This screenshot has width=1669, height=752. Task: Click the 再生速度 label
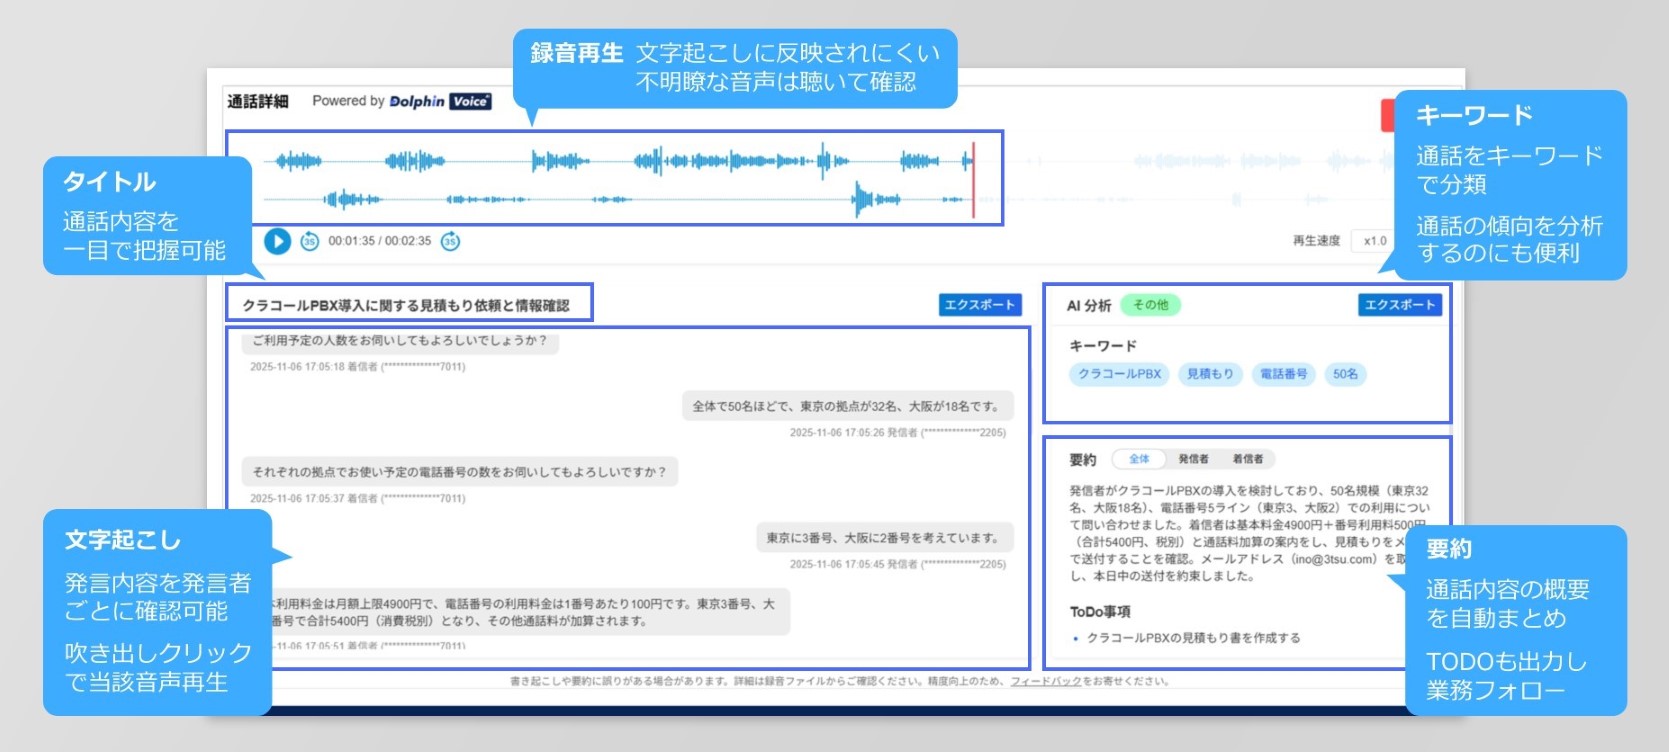click(x=1316, y=241)
